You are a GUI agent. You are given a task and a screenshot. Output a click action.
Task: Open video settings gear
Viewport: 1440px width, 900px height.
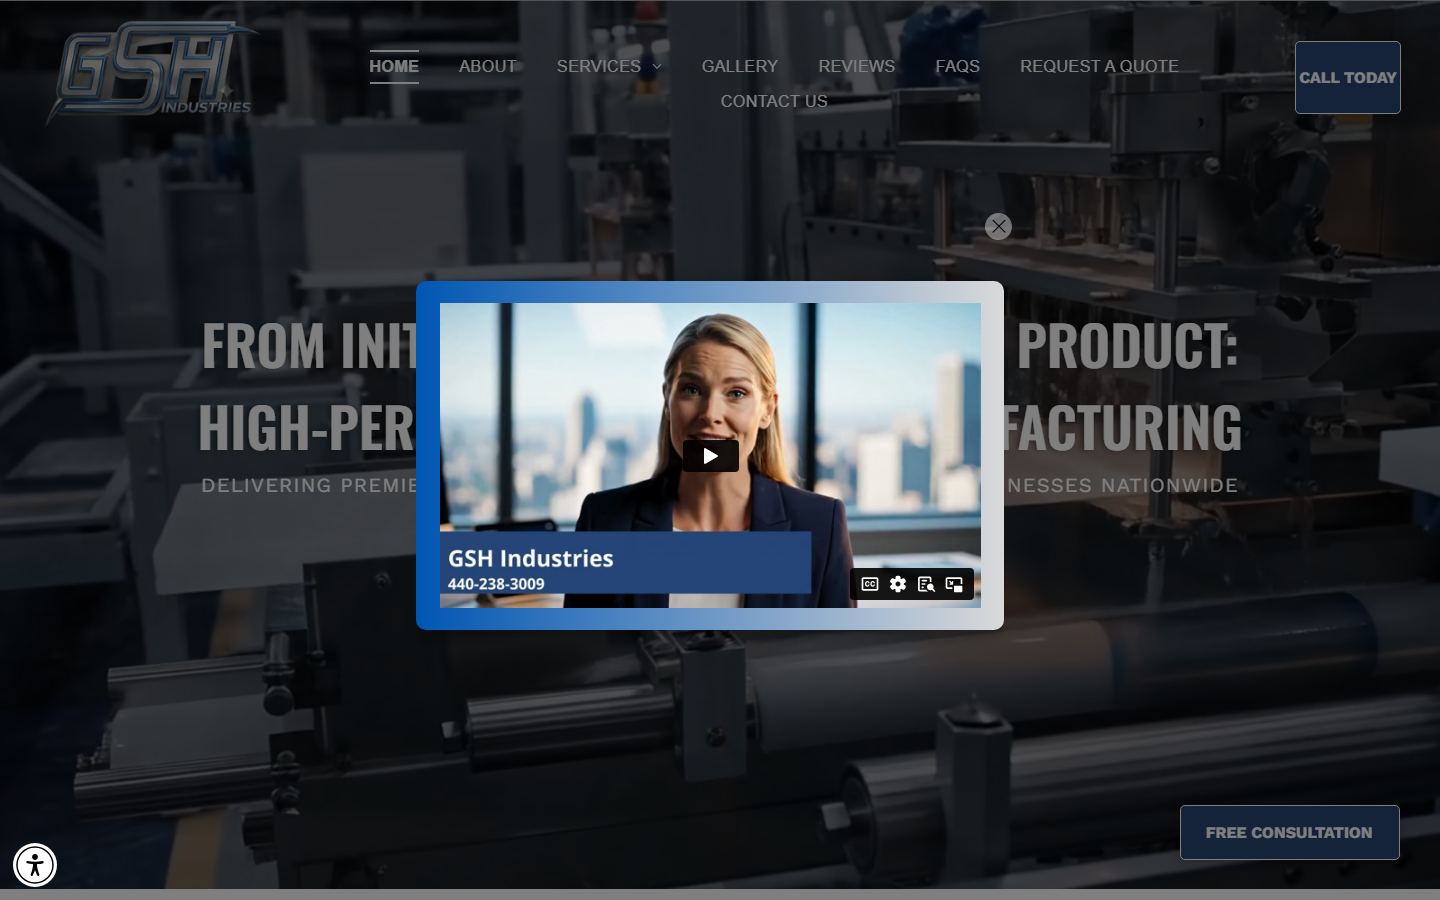tap(898, 584)
